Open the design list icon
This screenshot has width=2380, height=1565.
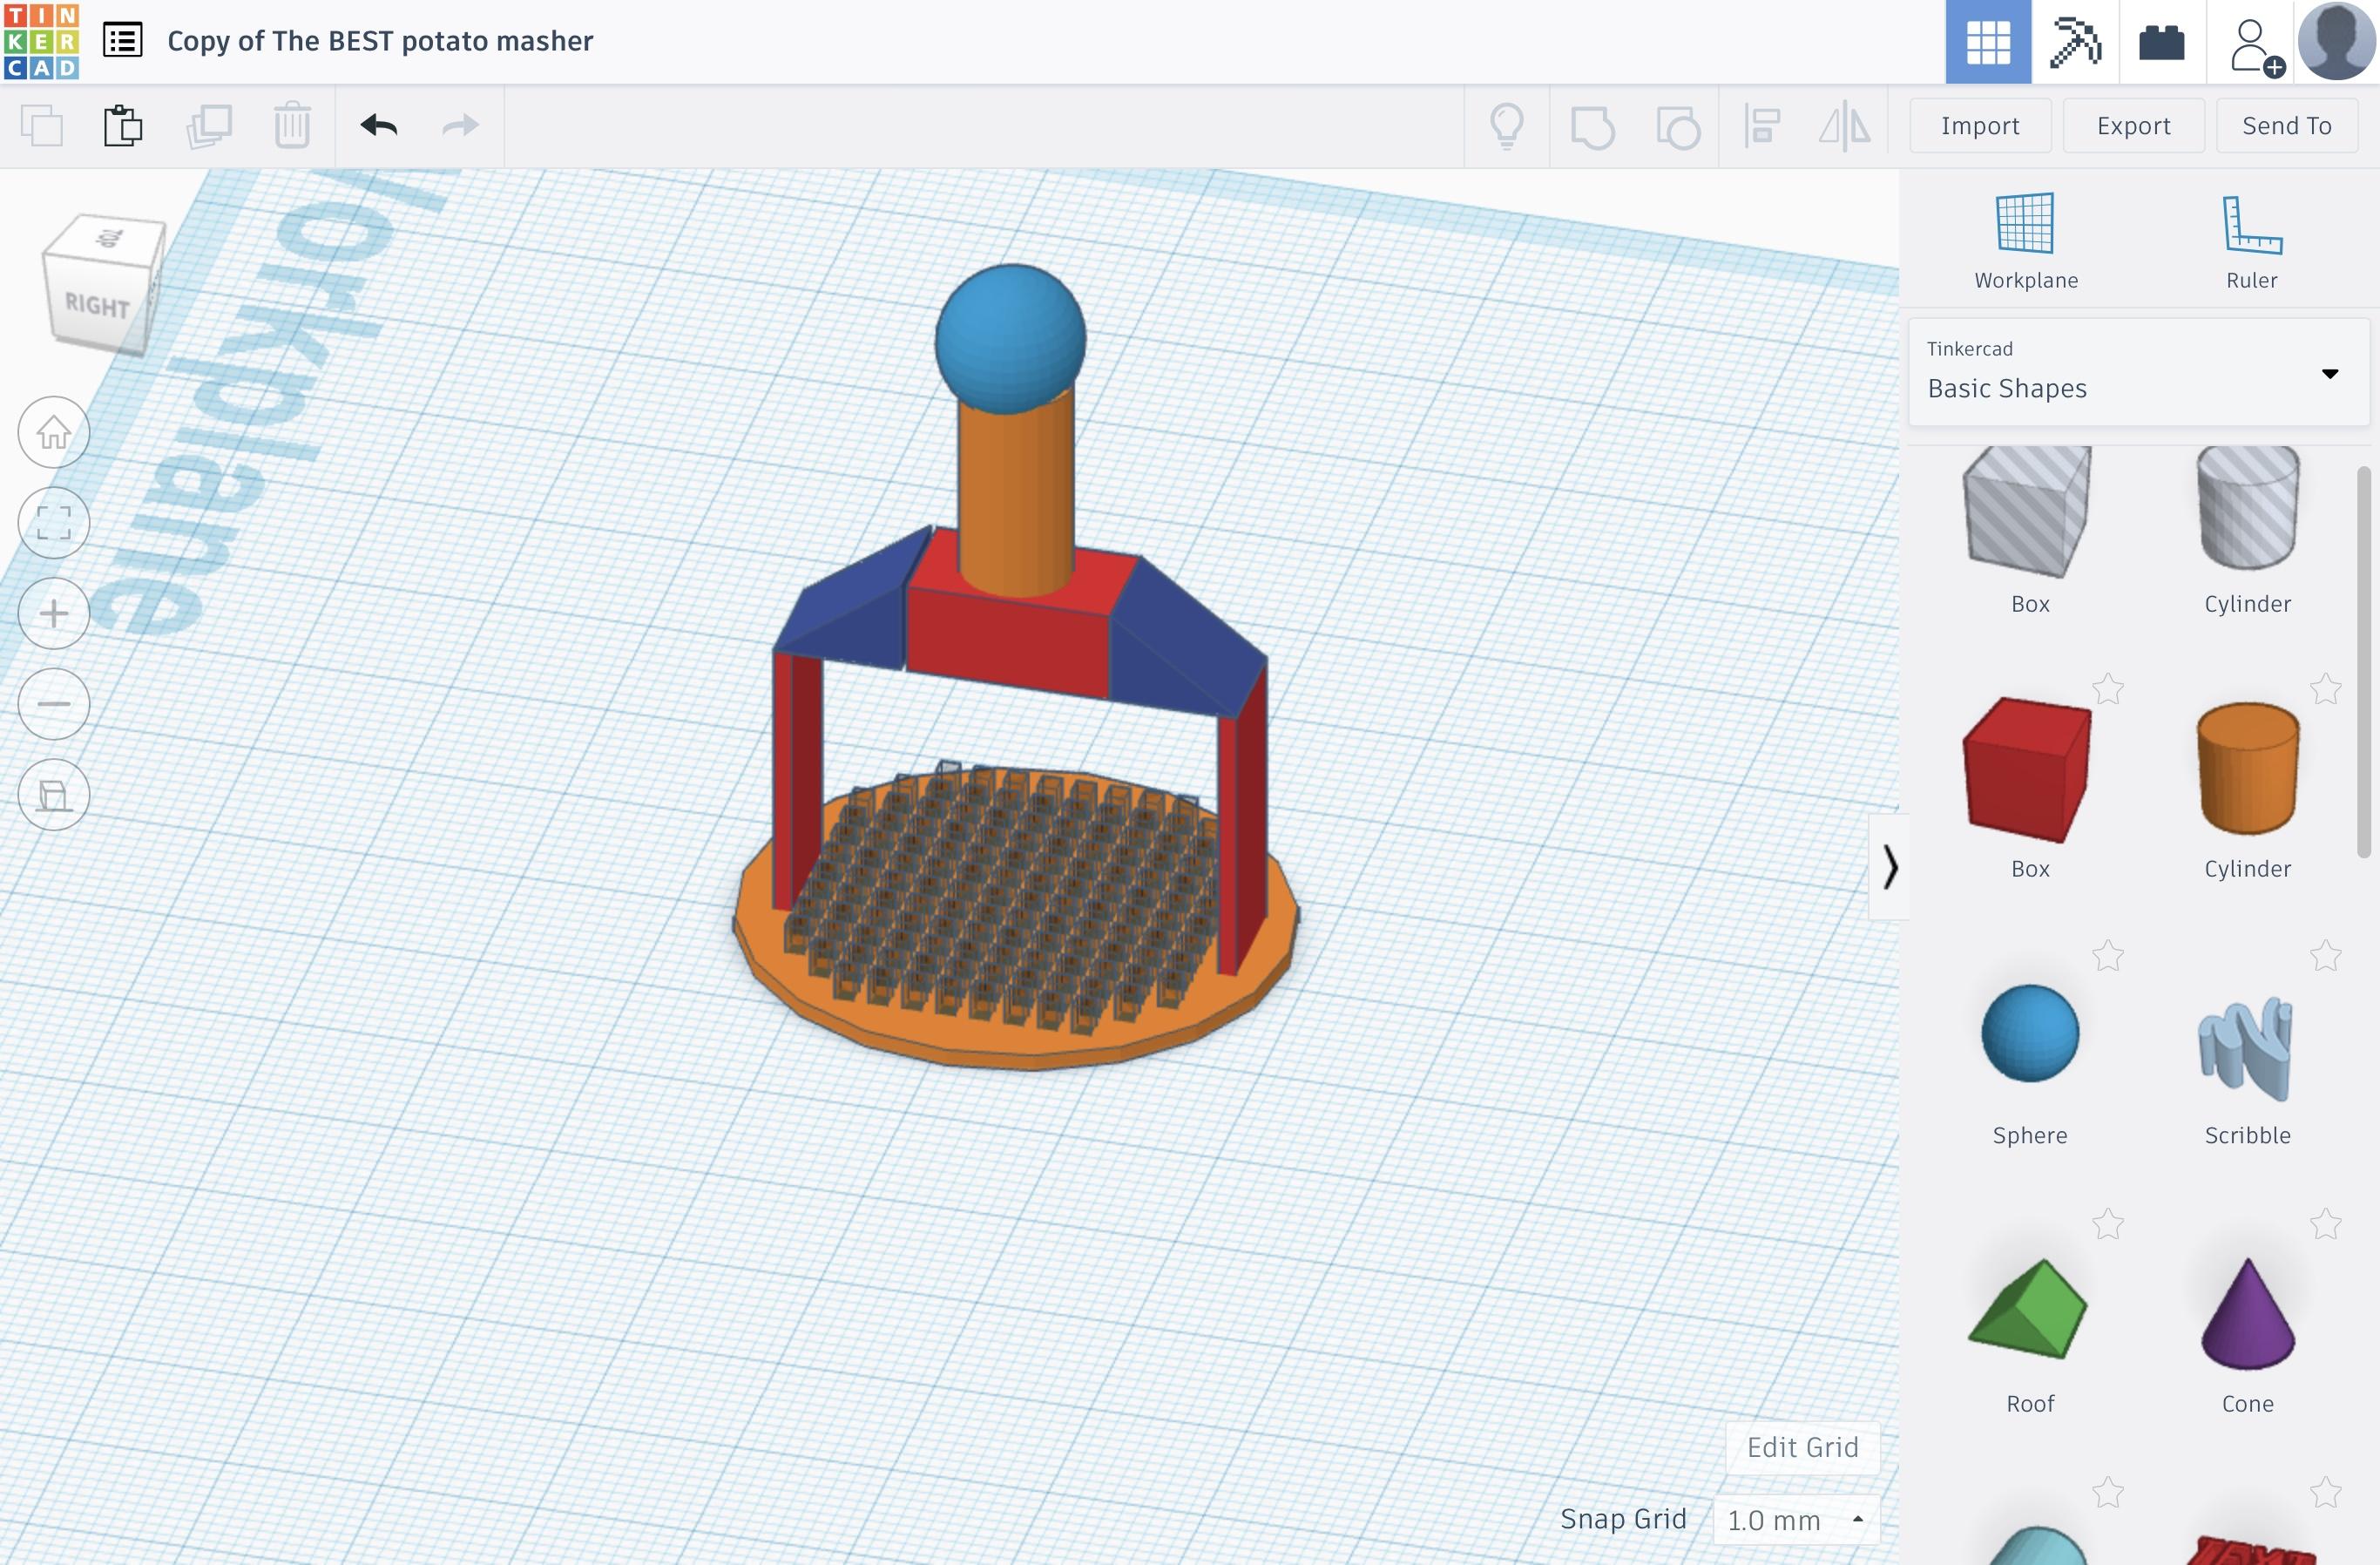click(123, 41)
